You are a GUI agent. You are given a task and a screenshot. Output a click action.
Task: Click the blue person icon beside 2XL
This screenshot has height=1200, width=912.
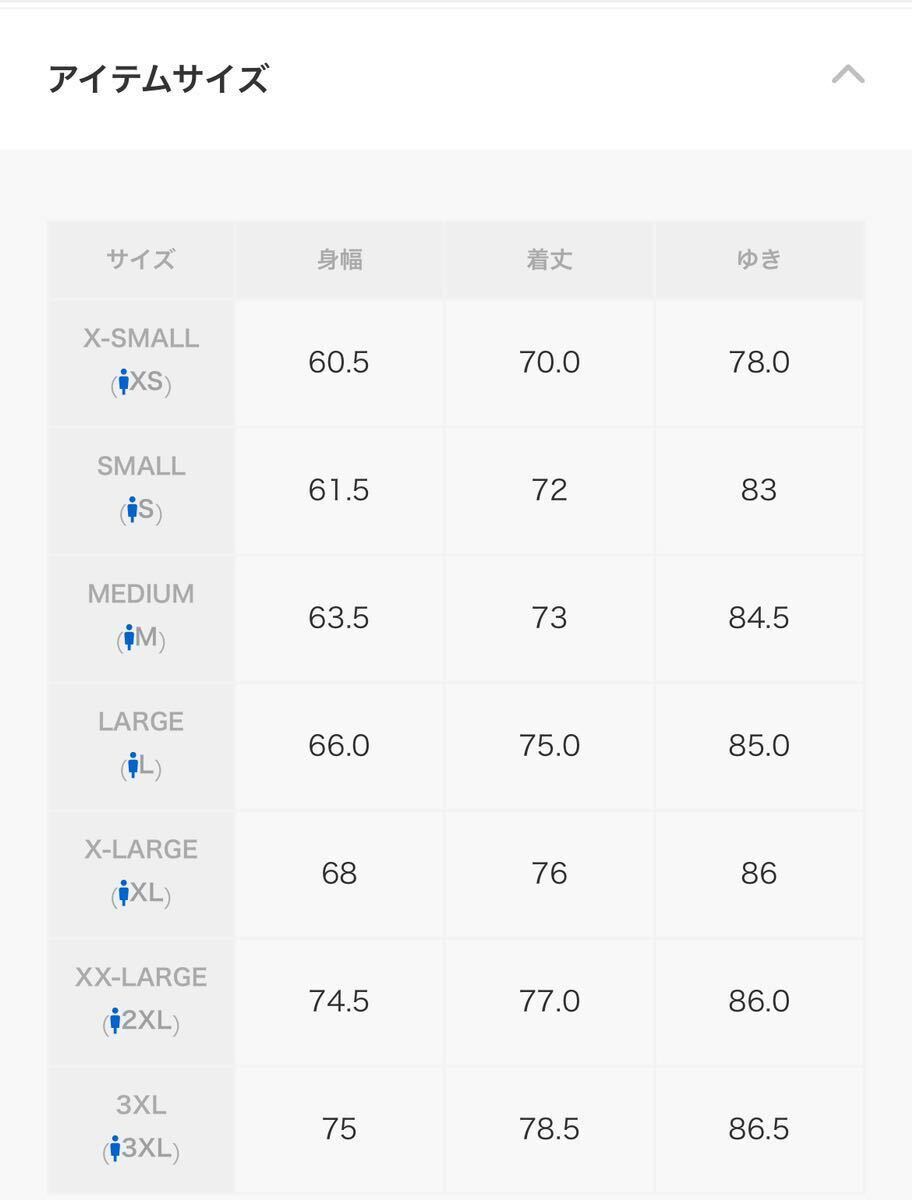click(115, 1022)
